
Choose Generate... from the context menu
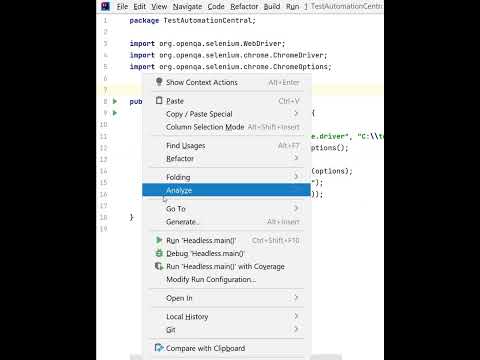coord(227,222)
